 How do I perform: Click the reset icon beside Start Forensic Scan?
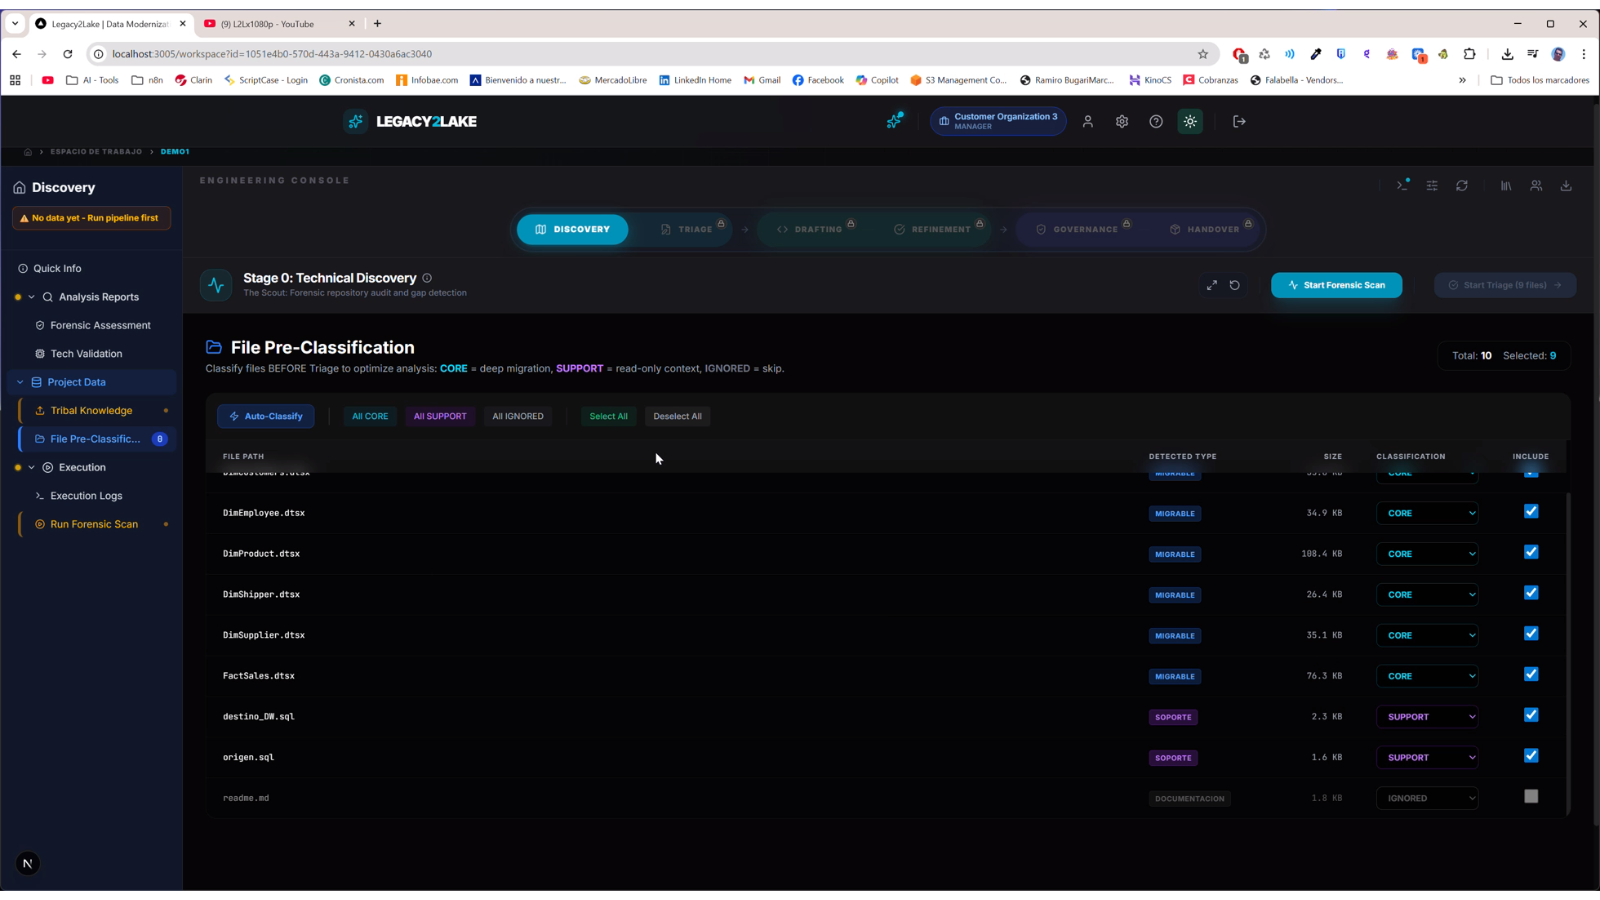tap(1235, 285)
